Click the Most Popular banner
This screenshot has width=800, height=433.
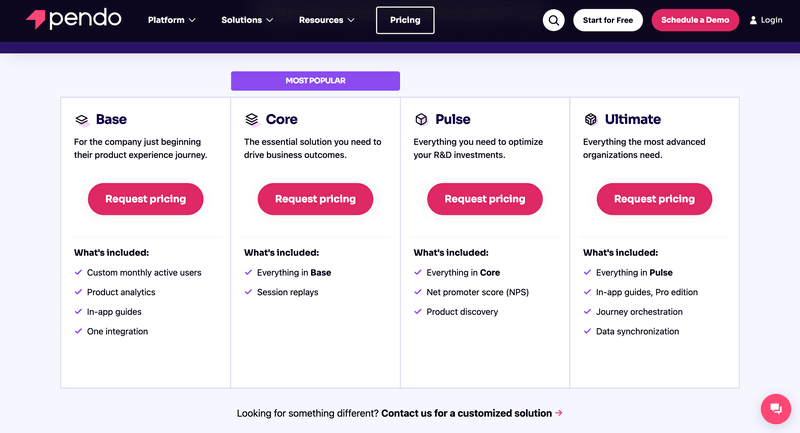(x=315, y=81)
